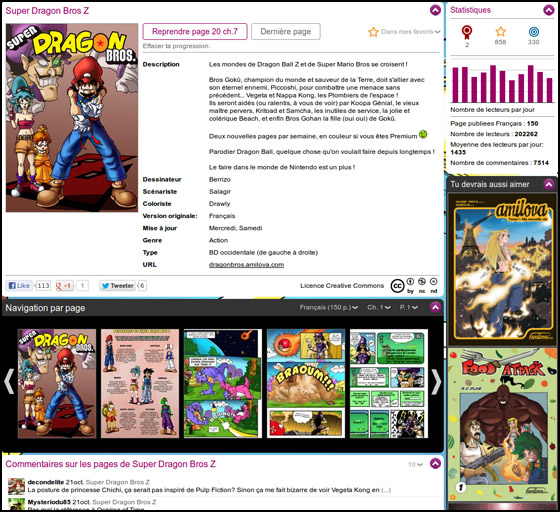Open the dragonbros.amilova.com URL link
This screenshot has width=560, height=512.
[246, 265]
